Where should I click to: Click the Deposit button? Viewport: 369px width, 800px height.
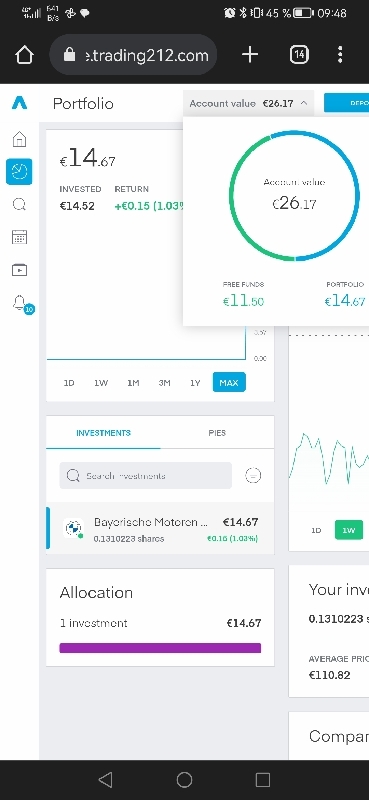pos(347,103)
